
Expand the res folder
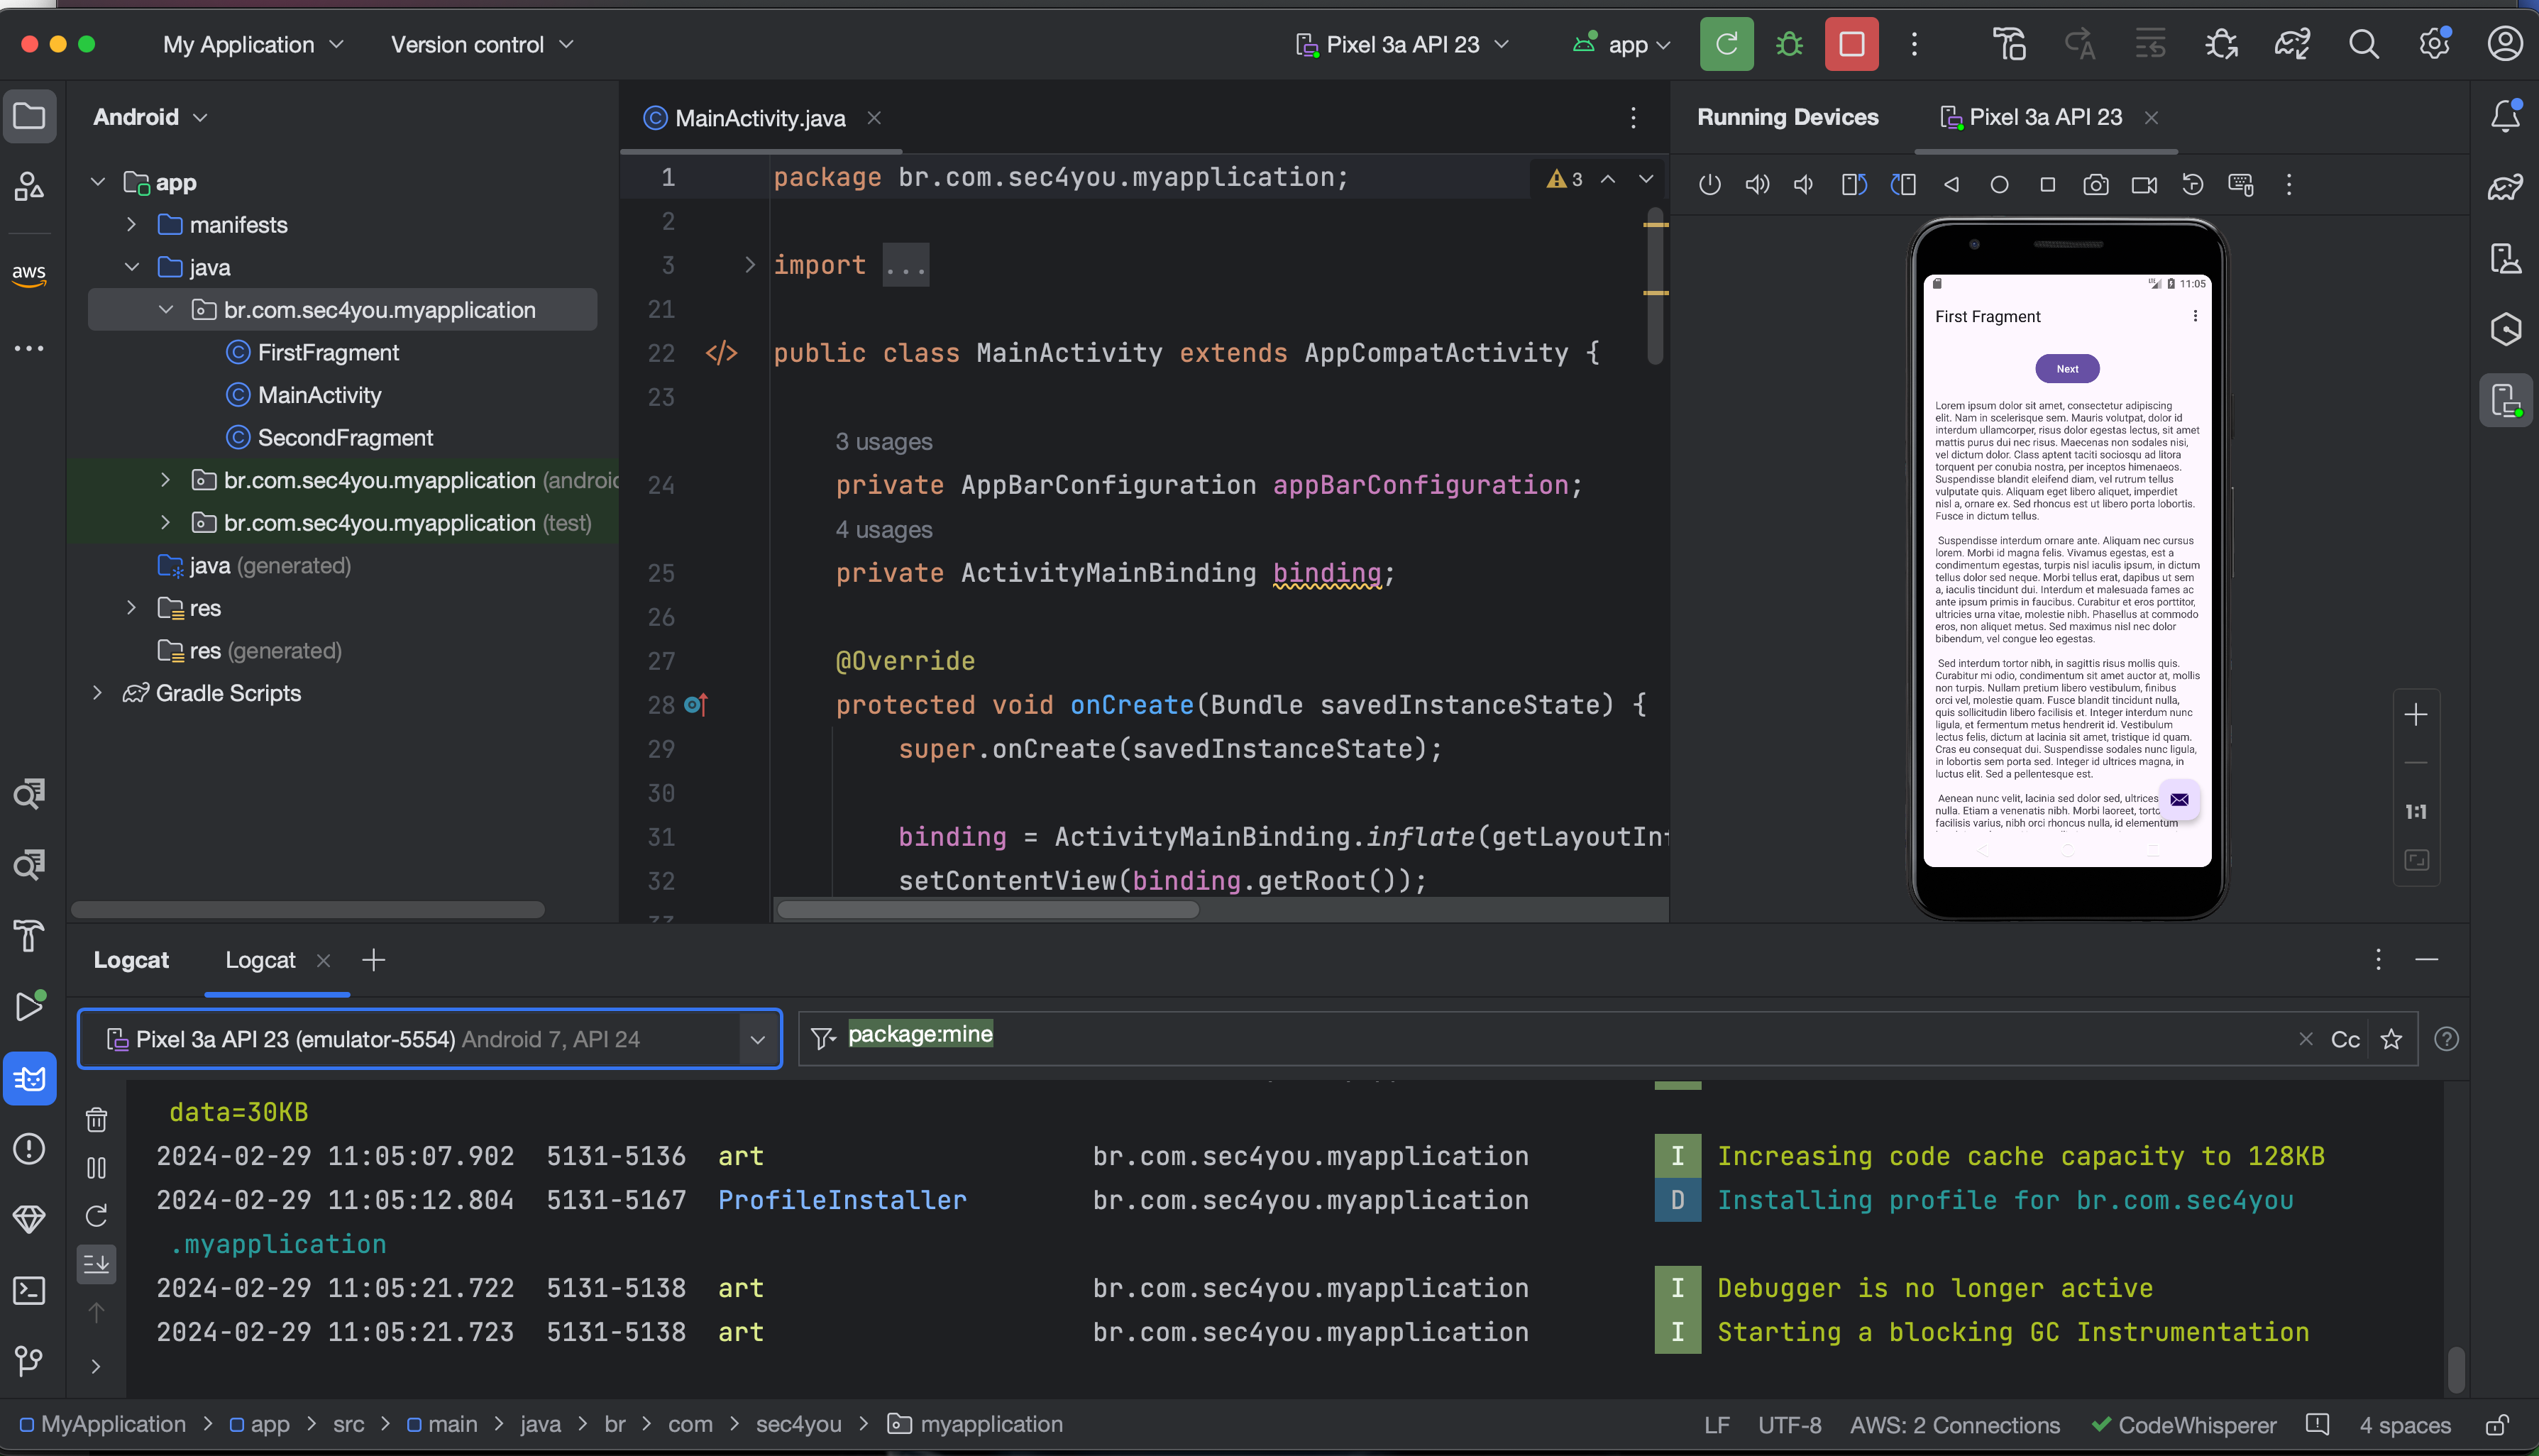click(x=131, y=608)
